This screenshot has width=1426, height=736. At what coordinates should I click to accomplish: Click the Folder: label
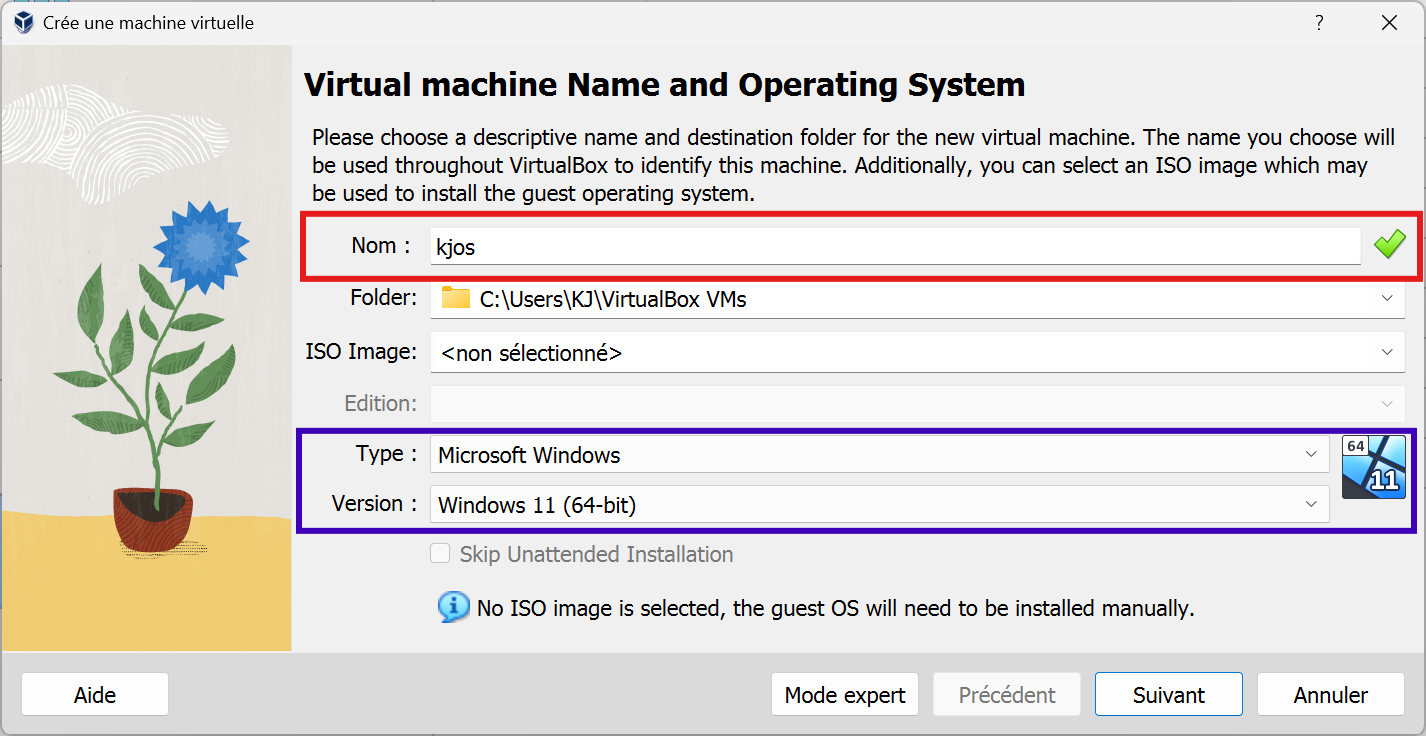click(384, 298)
